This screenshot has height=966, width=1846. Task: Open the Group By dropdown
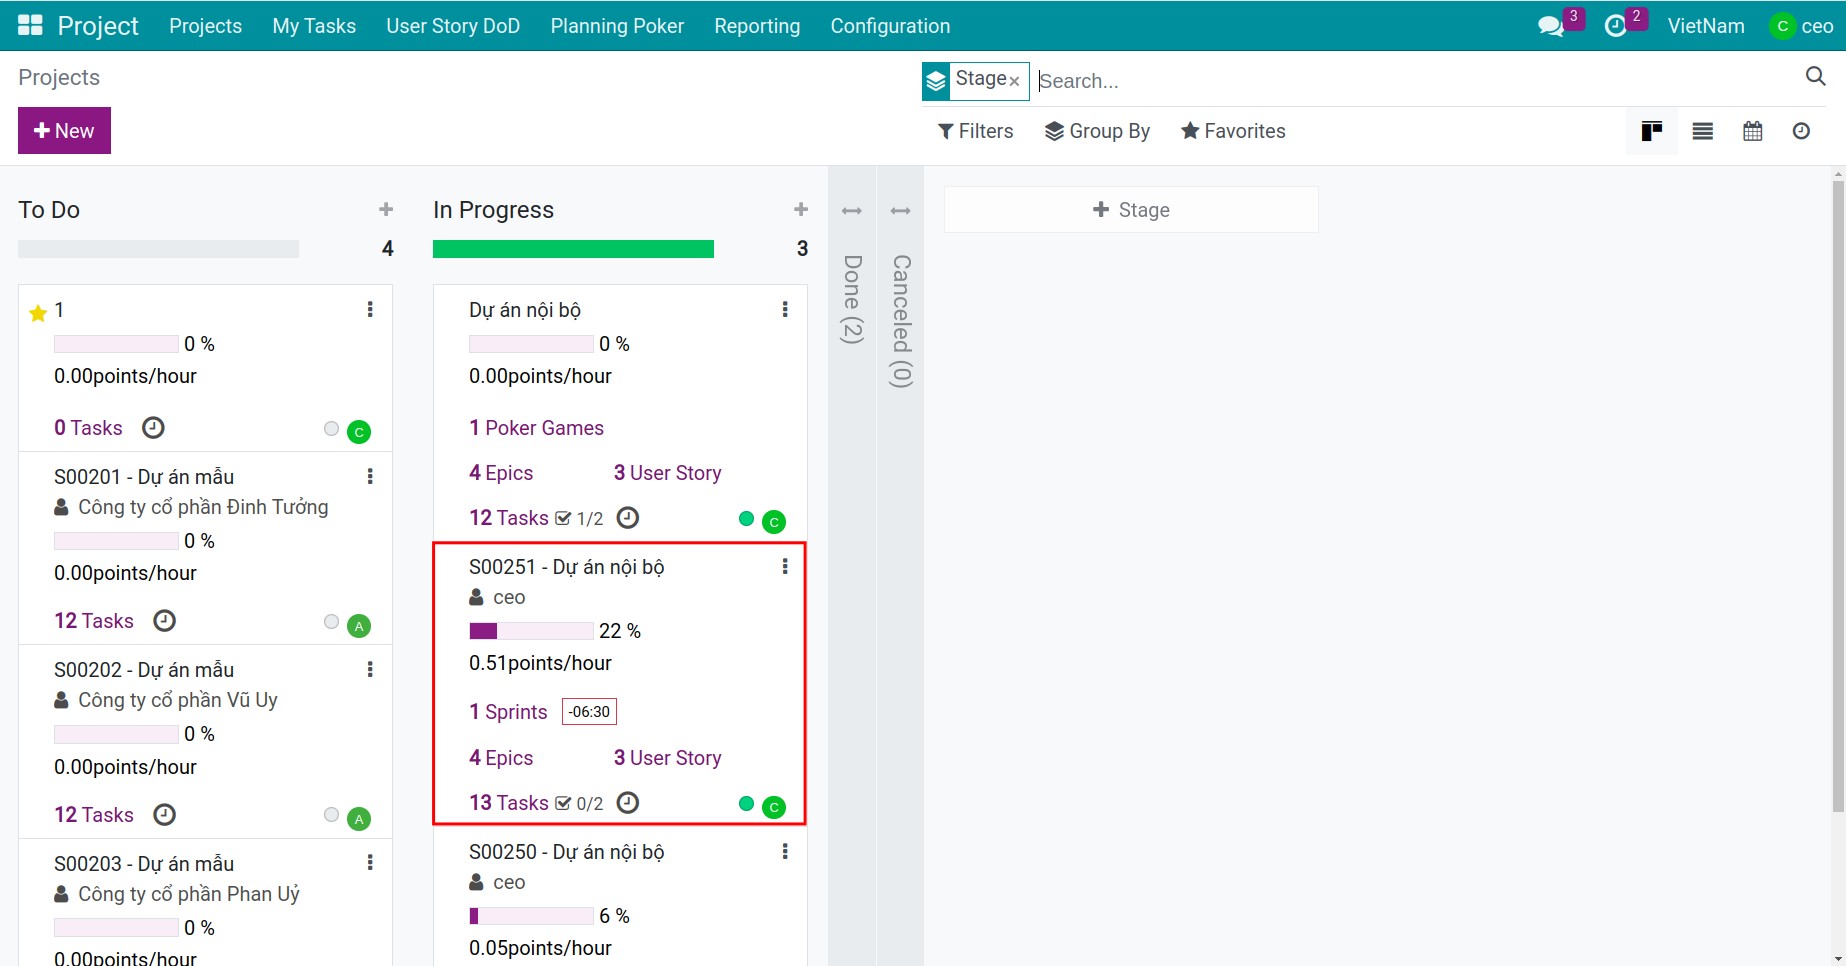pos(1097,131)
